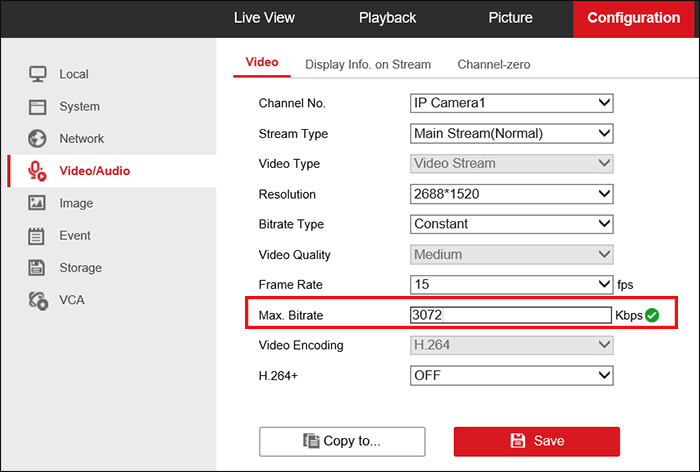Image resolution: width=700 pixels, height=472 pixels.
Task: Click the Local monitor icon
Action: coord(38,74)
